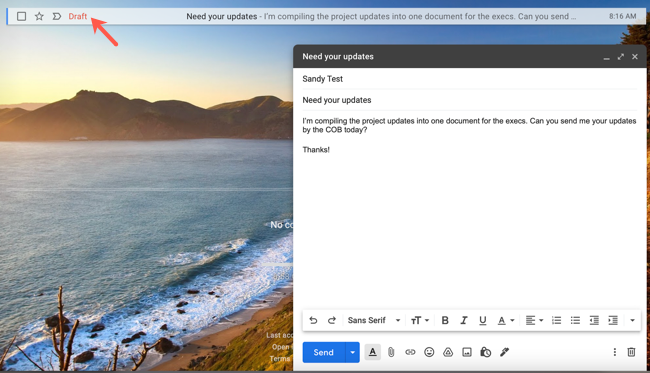
Task: Open the red Draft label in email row
Action: pyautogui.click(x=78, y=16)
